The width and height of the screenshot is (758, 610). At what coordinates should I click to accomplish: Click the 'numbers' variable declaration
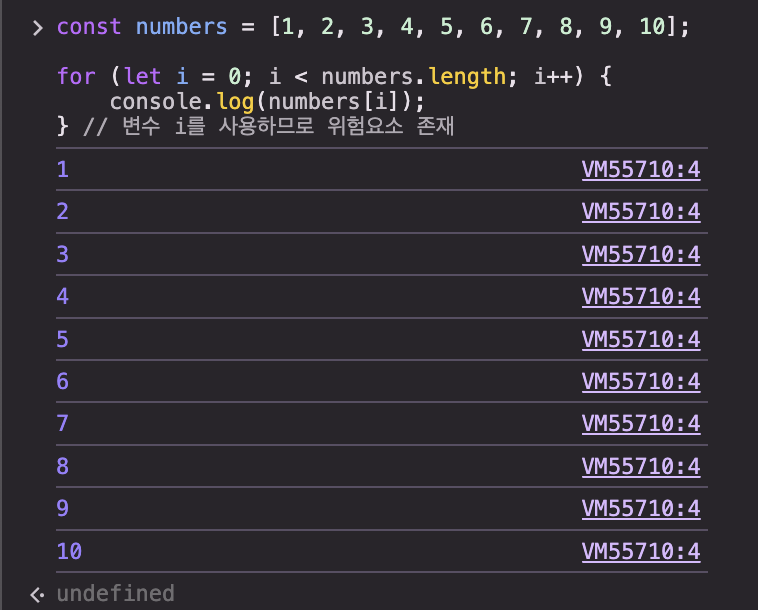click(x=181, y=27)
